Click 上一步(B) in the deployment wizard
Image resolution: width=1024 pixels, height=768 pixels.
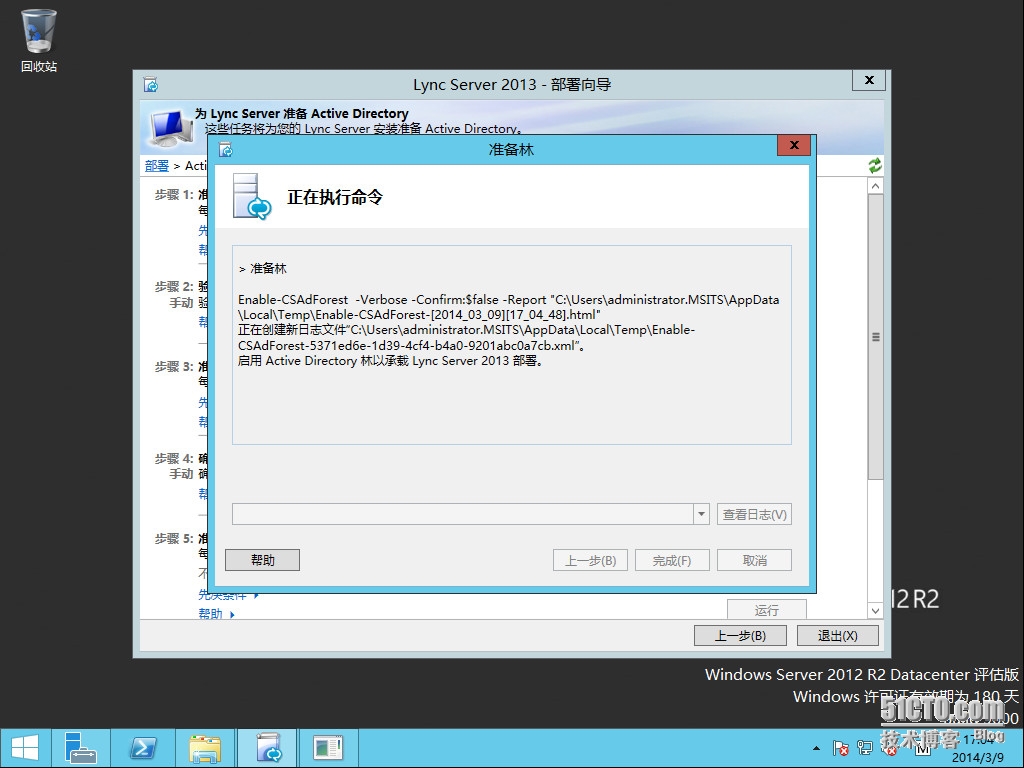pos(740,635)
